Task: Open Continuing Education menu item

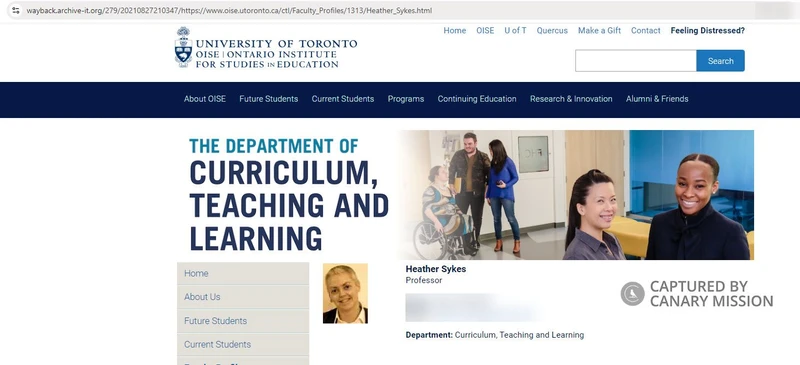Action: (x=477, y=99)
